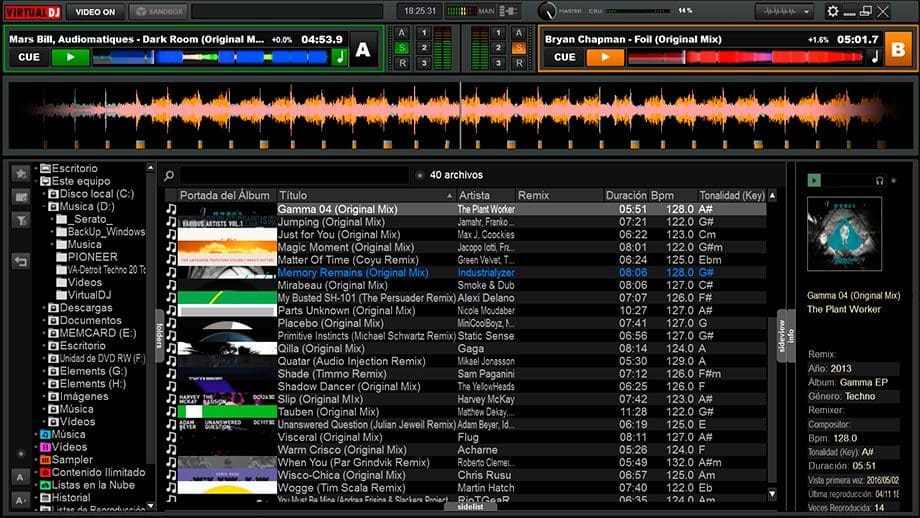Open the settings gear
Viewport: 920px width, 518px height.
tap(832, 11)
